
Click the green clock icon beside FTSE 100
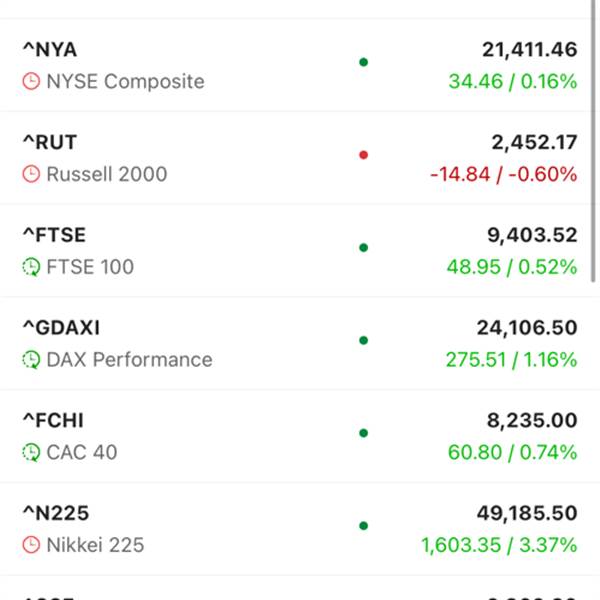point(31,267)
